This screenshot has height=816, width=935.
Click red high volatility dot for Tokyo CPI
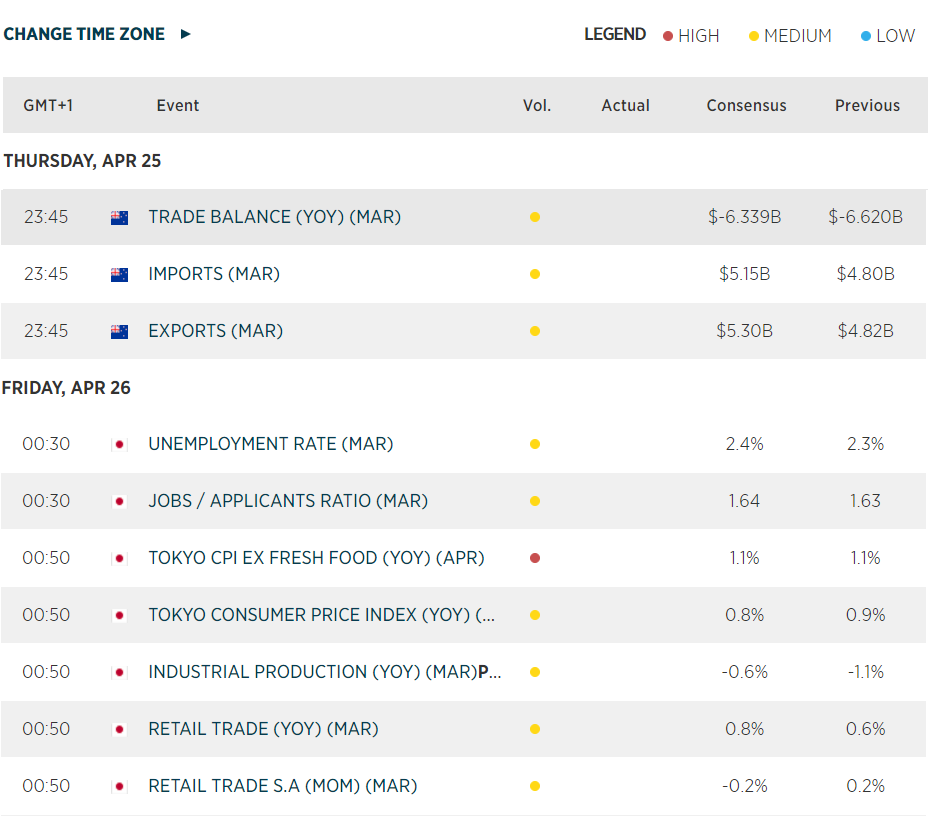tap(535, 558)
